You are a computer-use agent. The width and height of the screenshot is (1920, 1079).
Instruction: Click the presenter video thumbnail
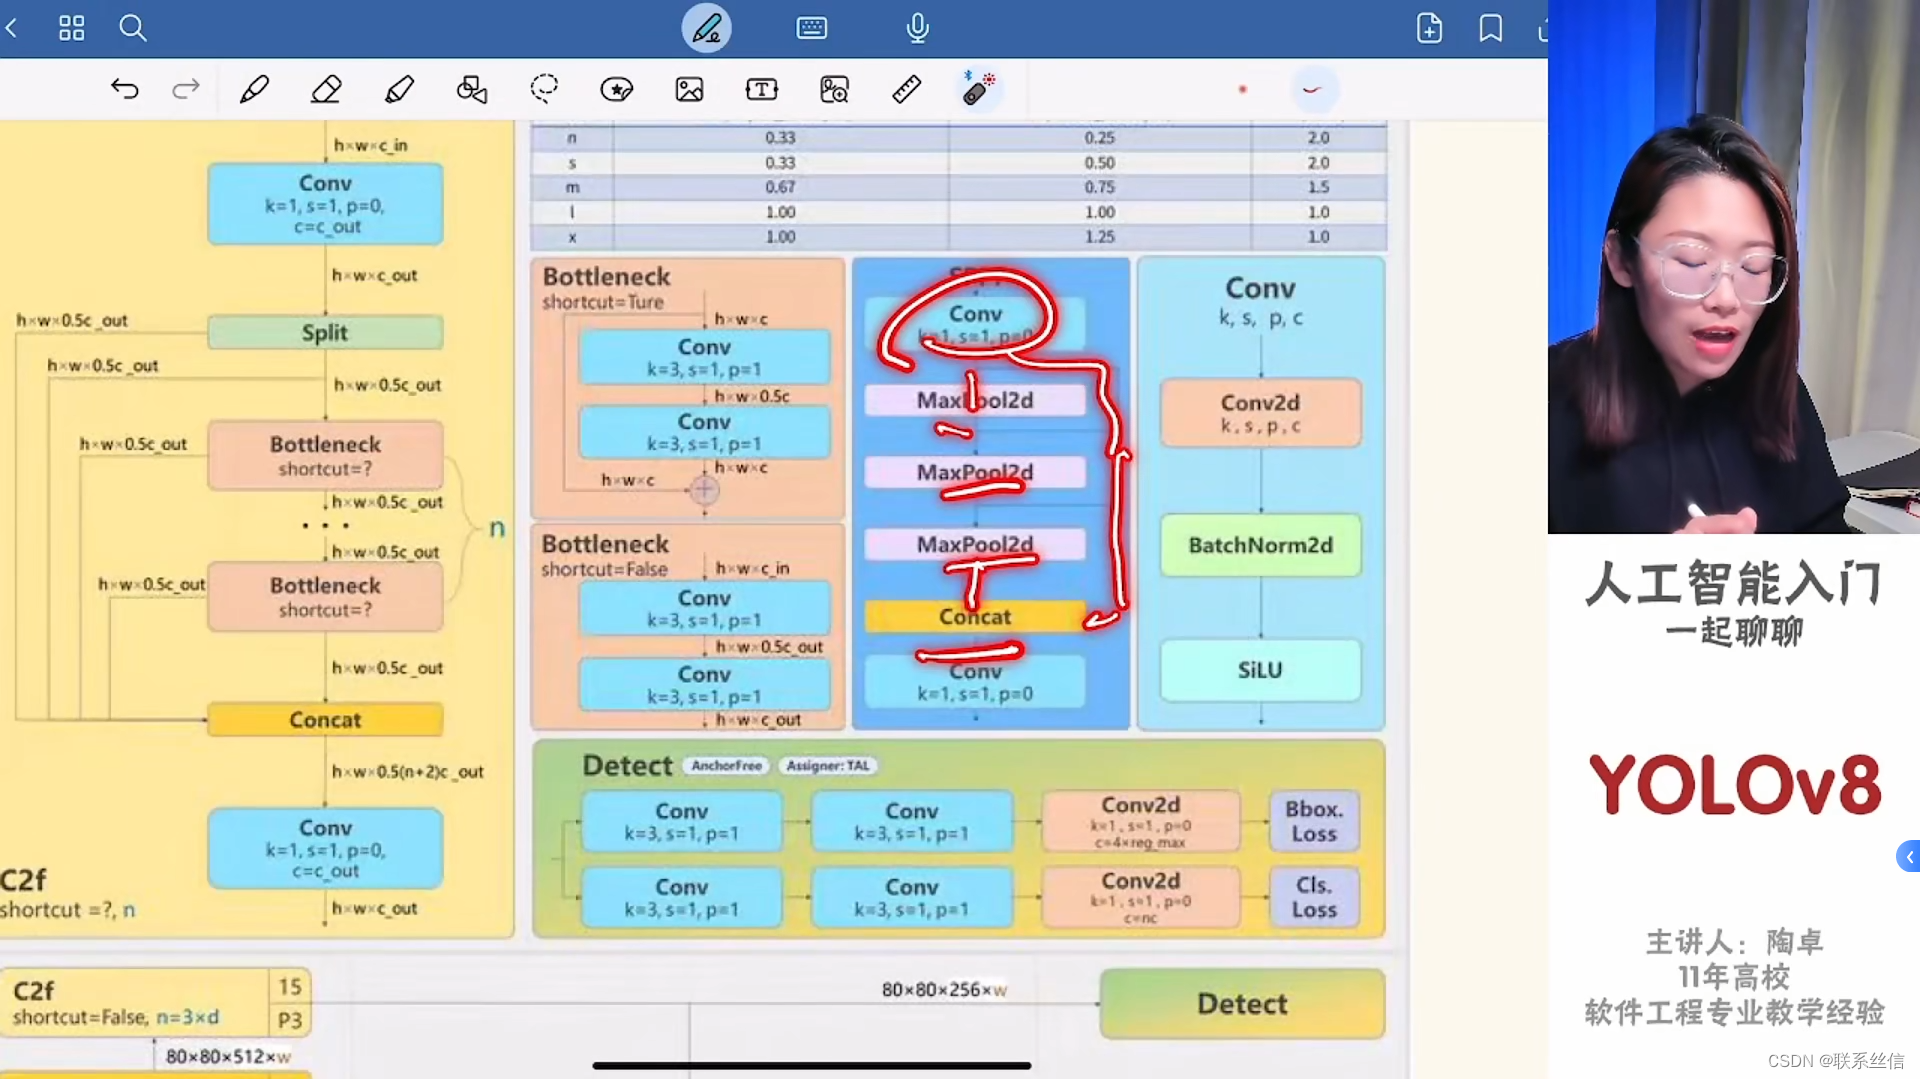(x=1733, y=267)
